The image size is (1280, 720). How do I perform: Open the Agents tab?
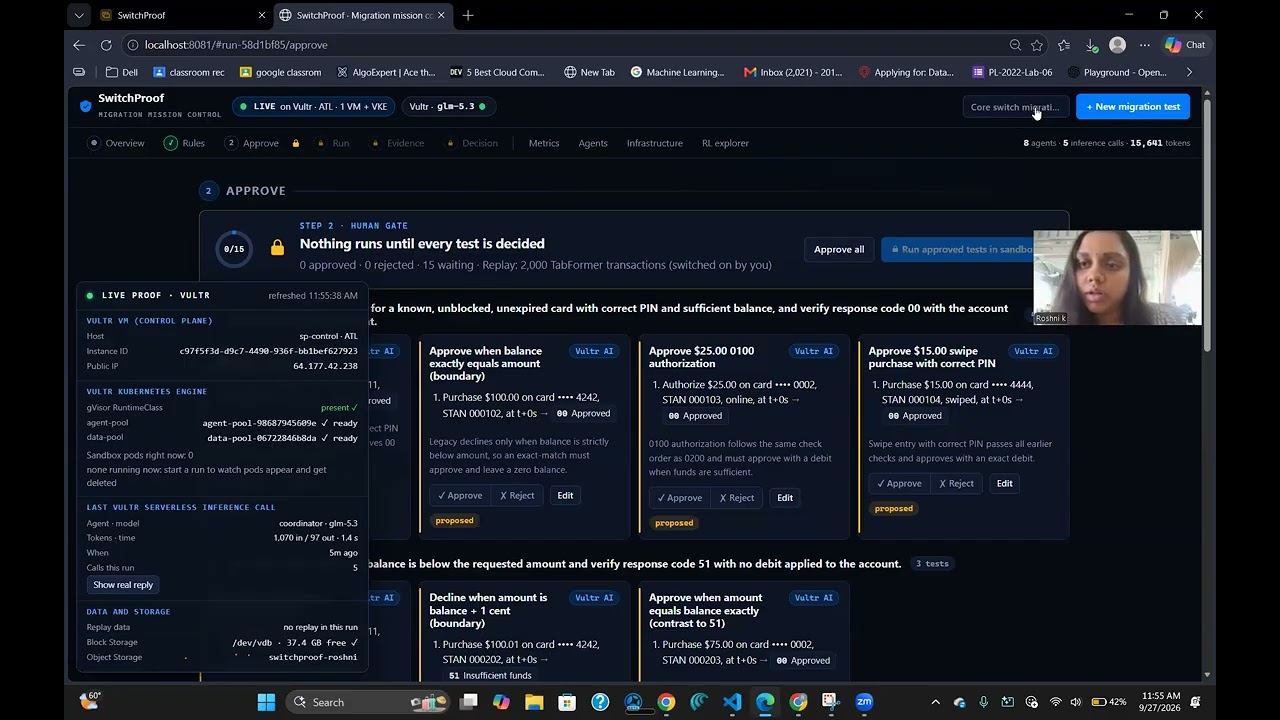pos(593,143)
